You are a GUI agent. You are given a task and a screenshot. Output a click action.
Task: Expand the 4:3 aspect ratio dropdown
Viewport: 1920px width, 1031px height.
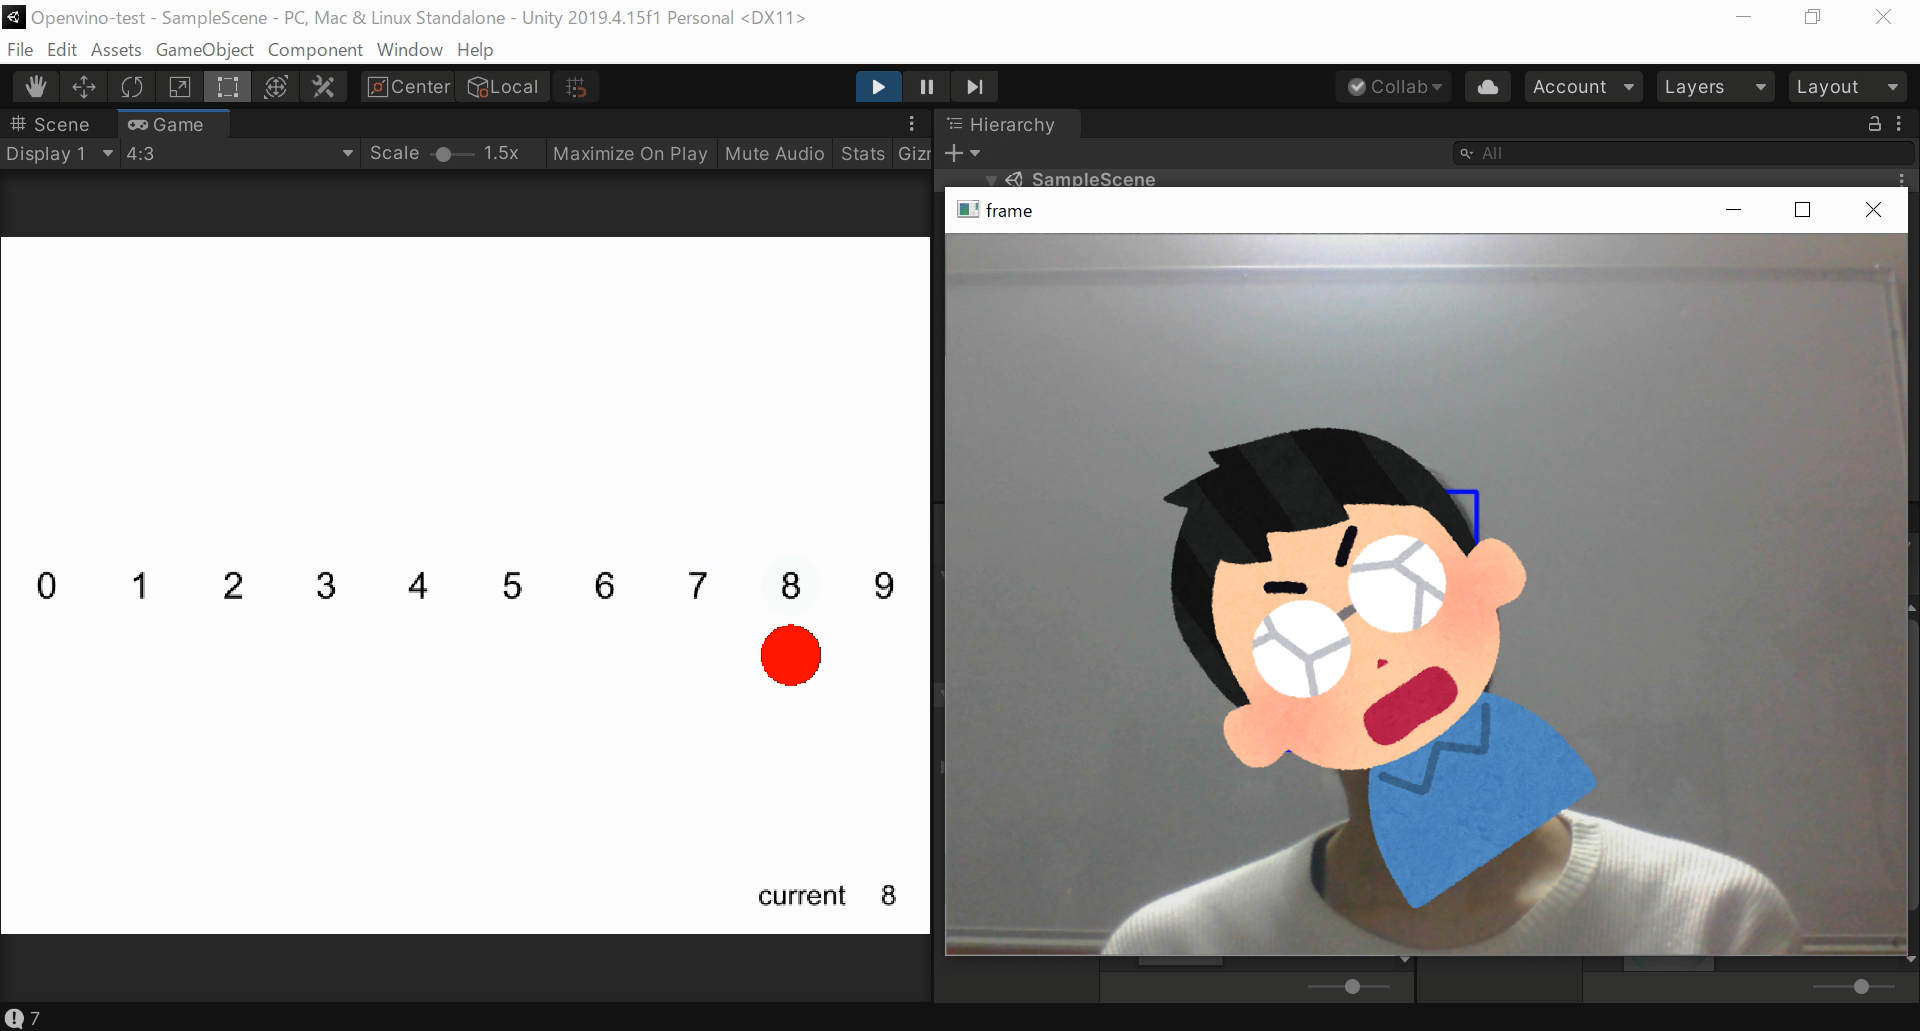pyautogui.click(x=239, y=153)
